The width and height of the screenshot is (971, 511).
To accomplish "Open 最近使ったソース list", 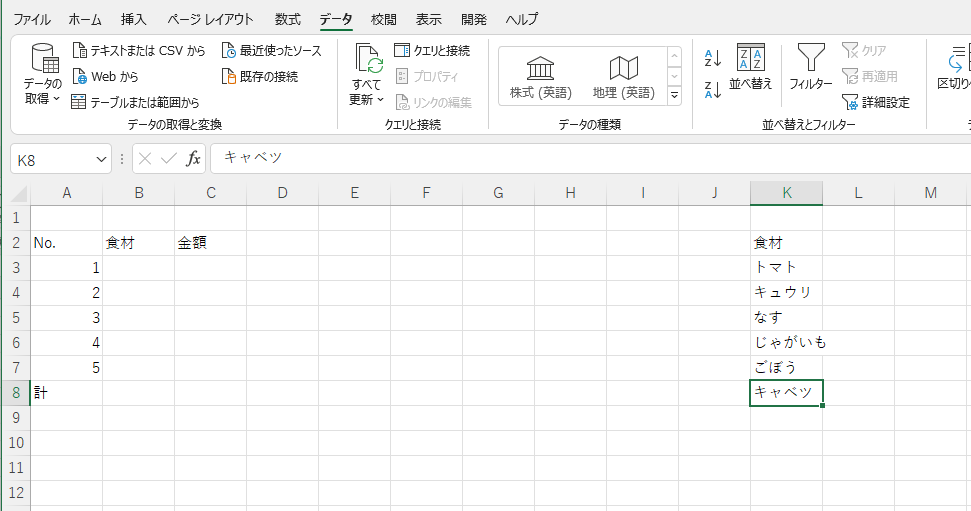I will pos(272,51).
